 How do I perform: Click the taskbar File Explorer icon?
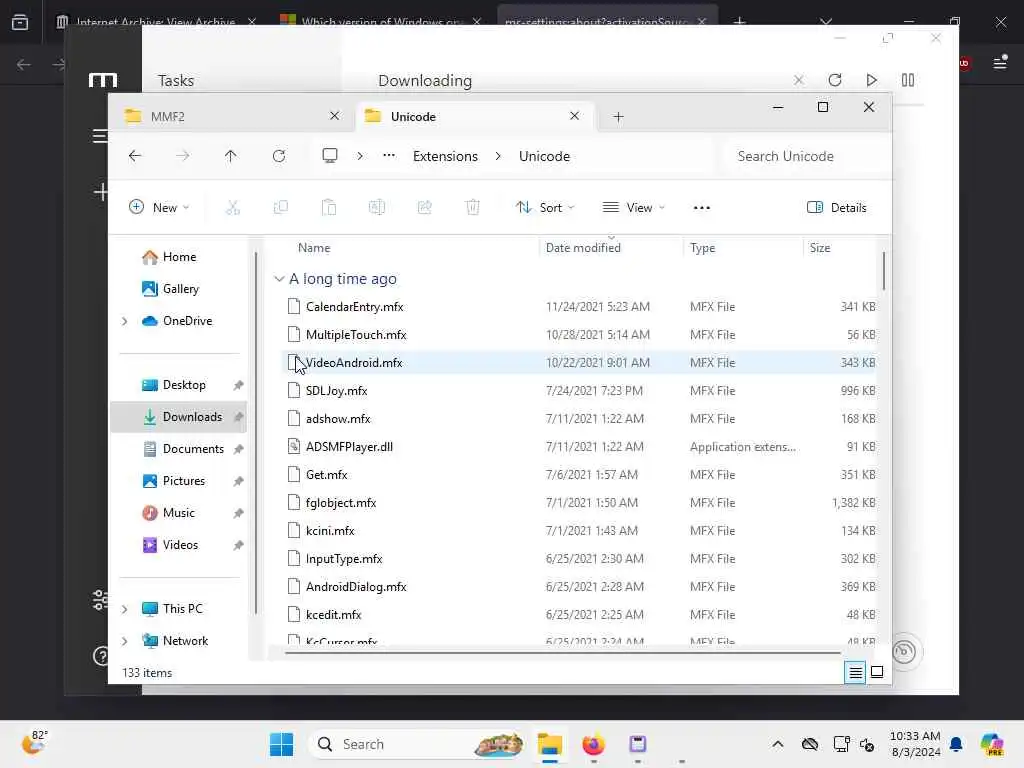pyautogui.click(x=550, y=744)
